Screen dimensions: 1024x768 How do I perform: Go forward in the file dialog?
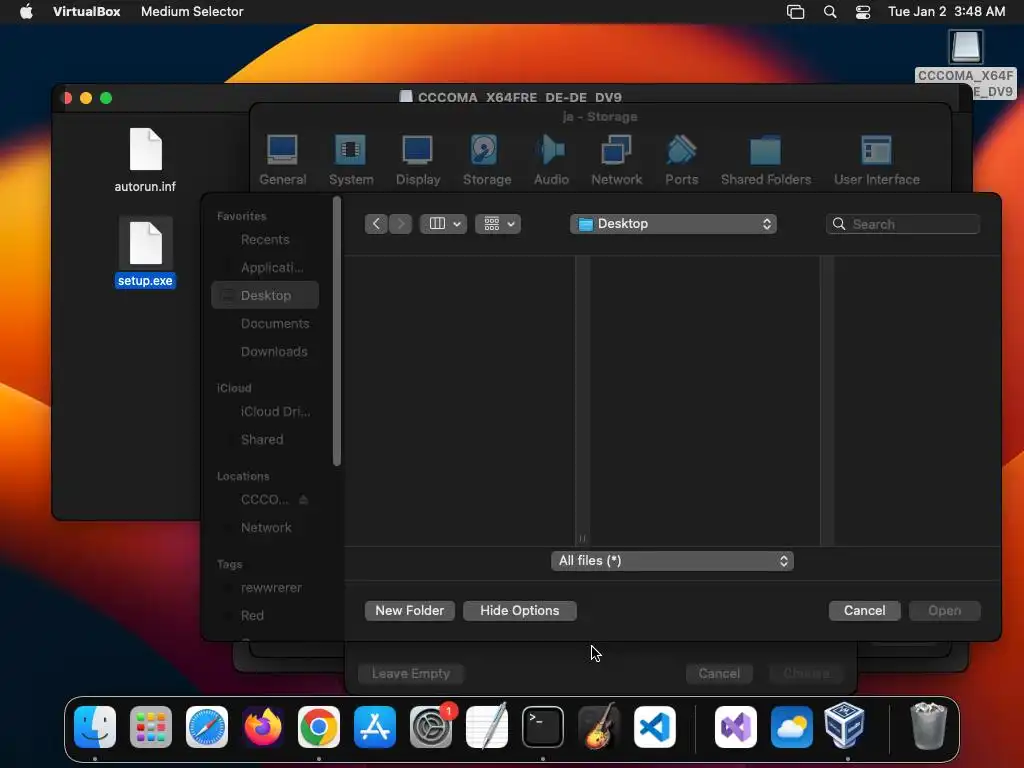[x=400, y=224]
